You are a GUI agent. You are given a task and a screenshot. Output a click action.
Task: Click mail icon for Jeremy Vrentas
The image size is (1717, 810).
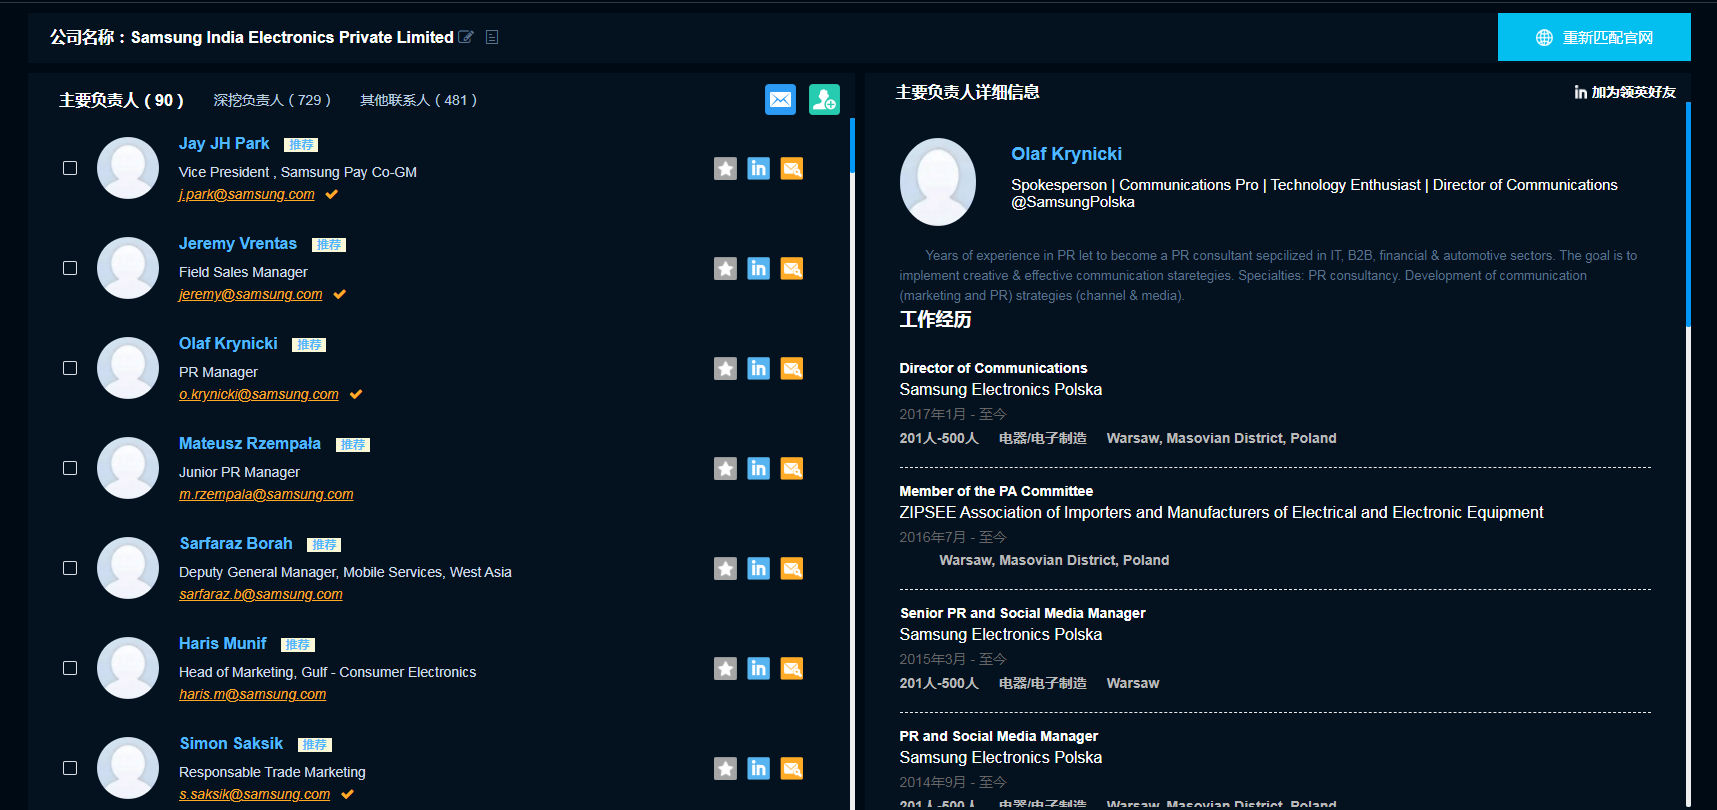pos(792,269)
